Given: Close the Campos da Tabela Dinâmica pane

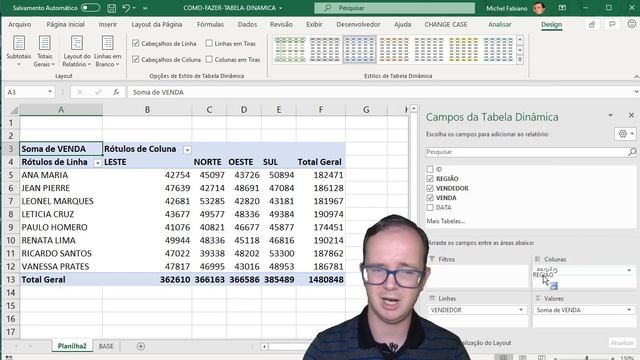Looking at the screenshot, I should pyautogui.click(x=631, y=116).
